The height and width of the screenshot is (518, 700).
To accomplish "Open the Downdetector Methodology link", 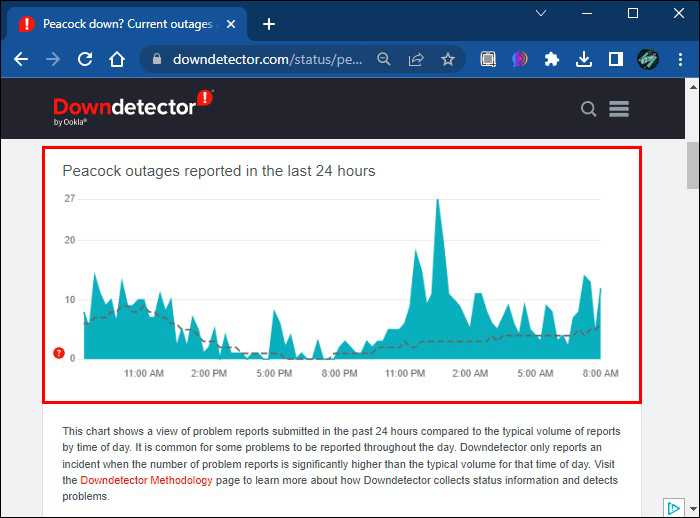I will coord(146,480).
